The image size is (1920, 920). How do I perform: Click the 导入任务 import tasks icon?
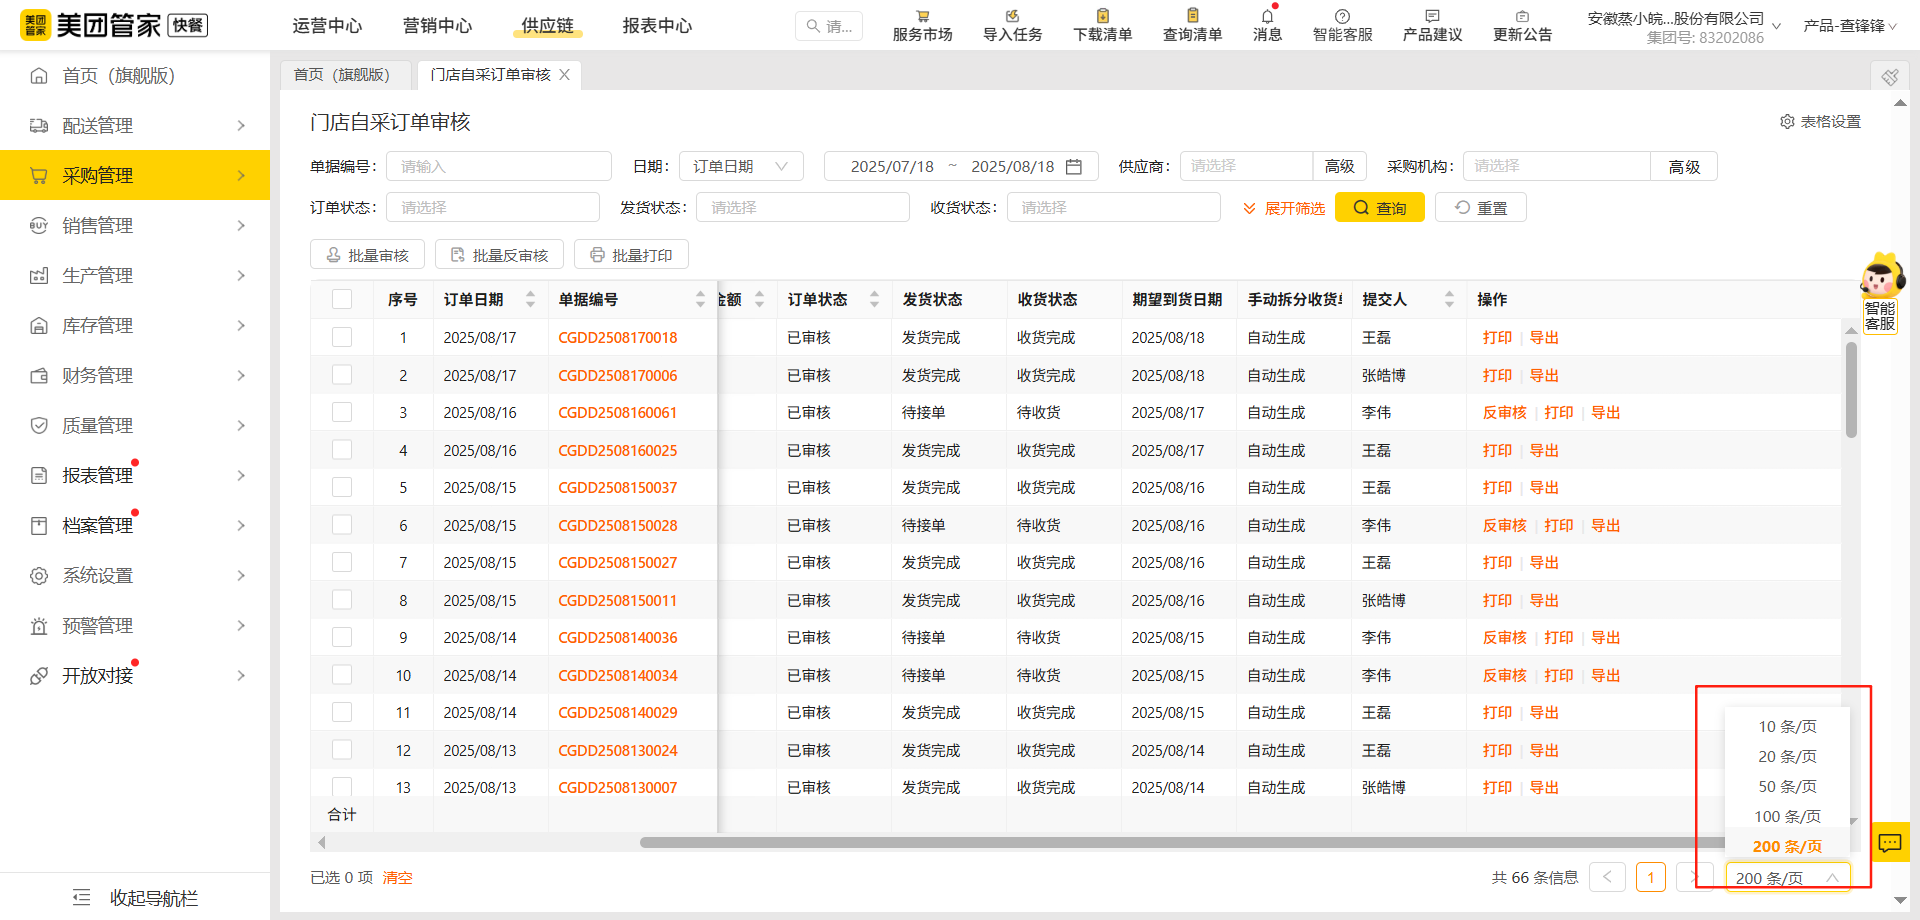coord(1011,25)
